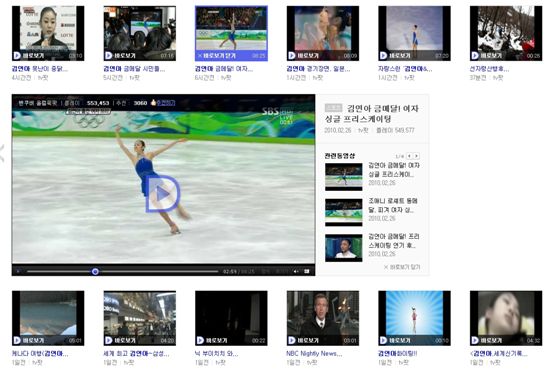This screenshot has height=372, width=550.
Task: Open the main video title beside the player
Action: (371, 114)
